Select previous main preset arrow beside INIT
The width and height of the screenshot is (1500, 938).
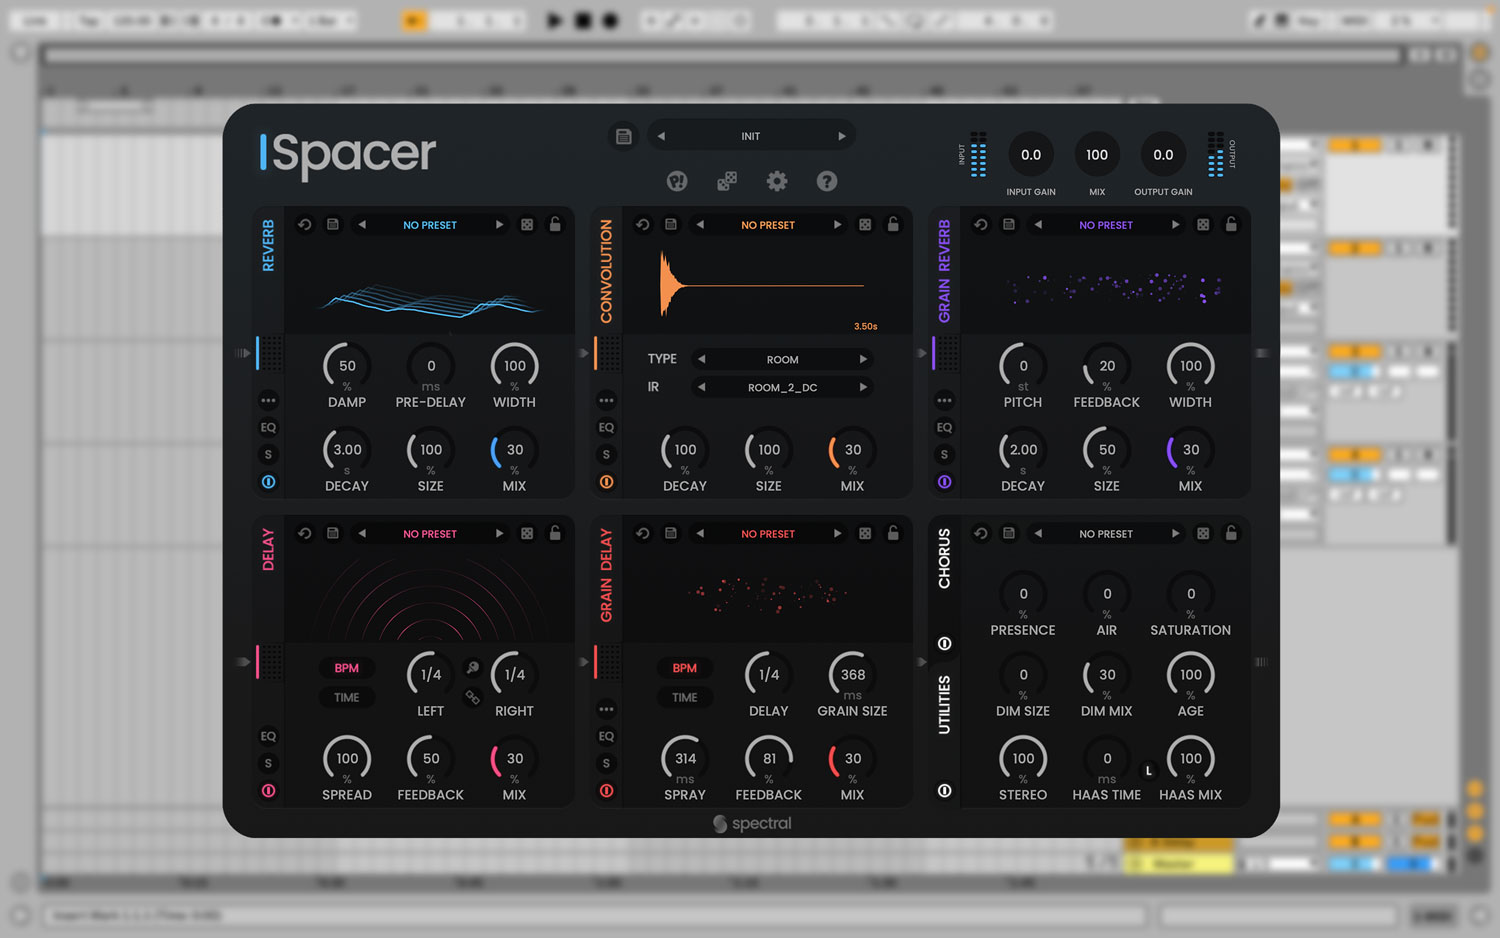[661, 136]
